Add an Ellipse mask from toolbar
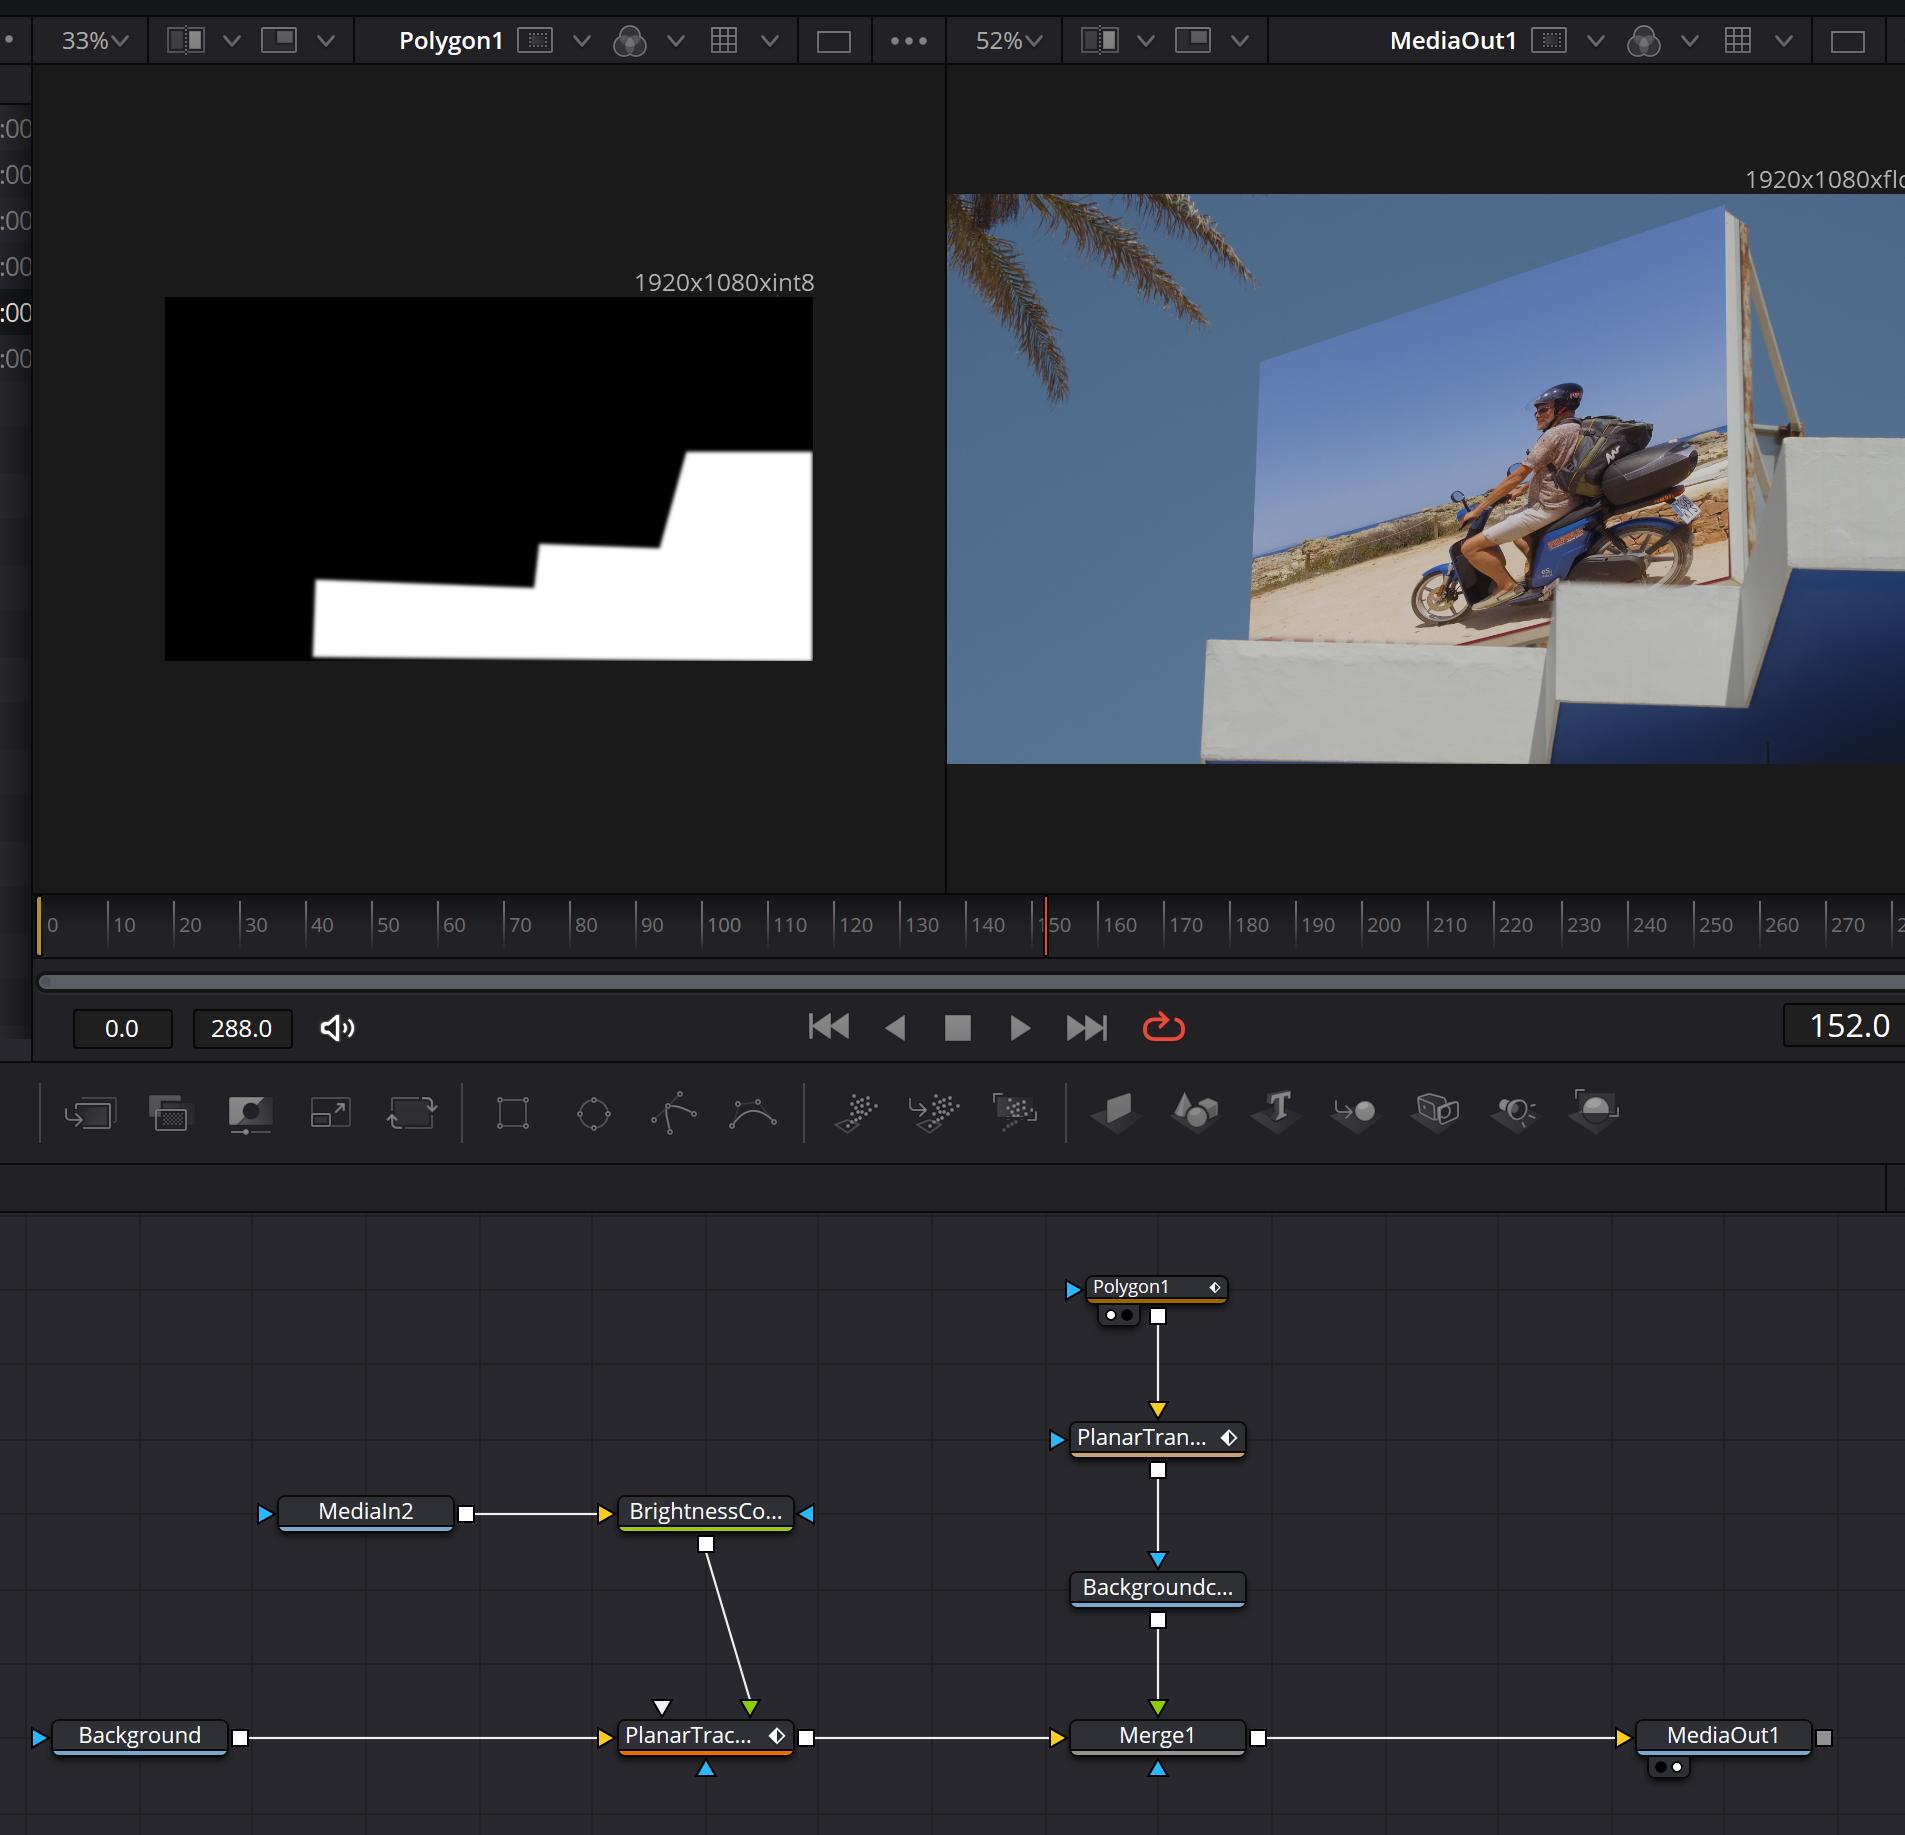1905x1835 pixels. click(594, 1112)
